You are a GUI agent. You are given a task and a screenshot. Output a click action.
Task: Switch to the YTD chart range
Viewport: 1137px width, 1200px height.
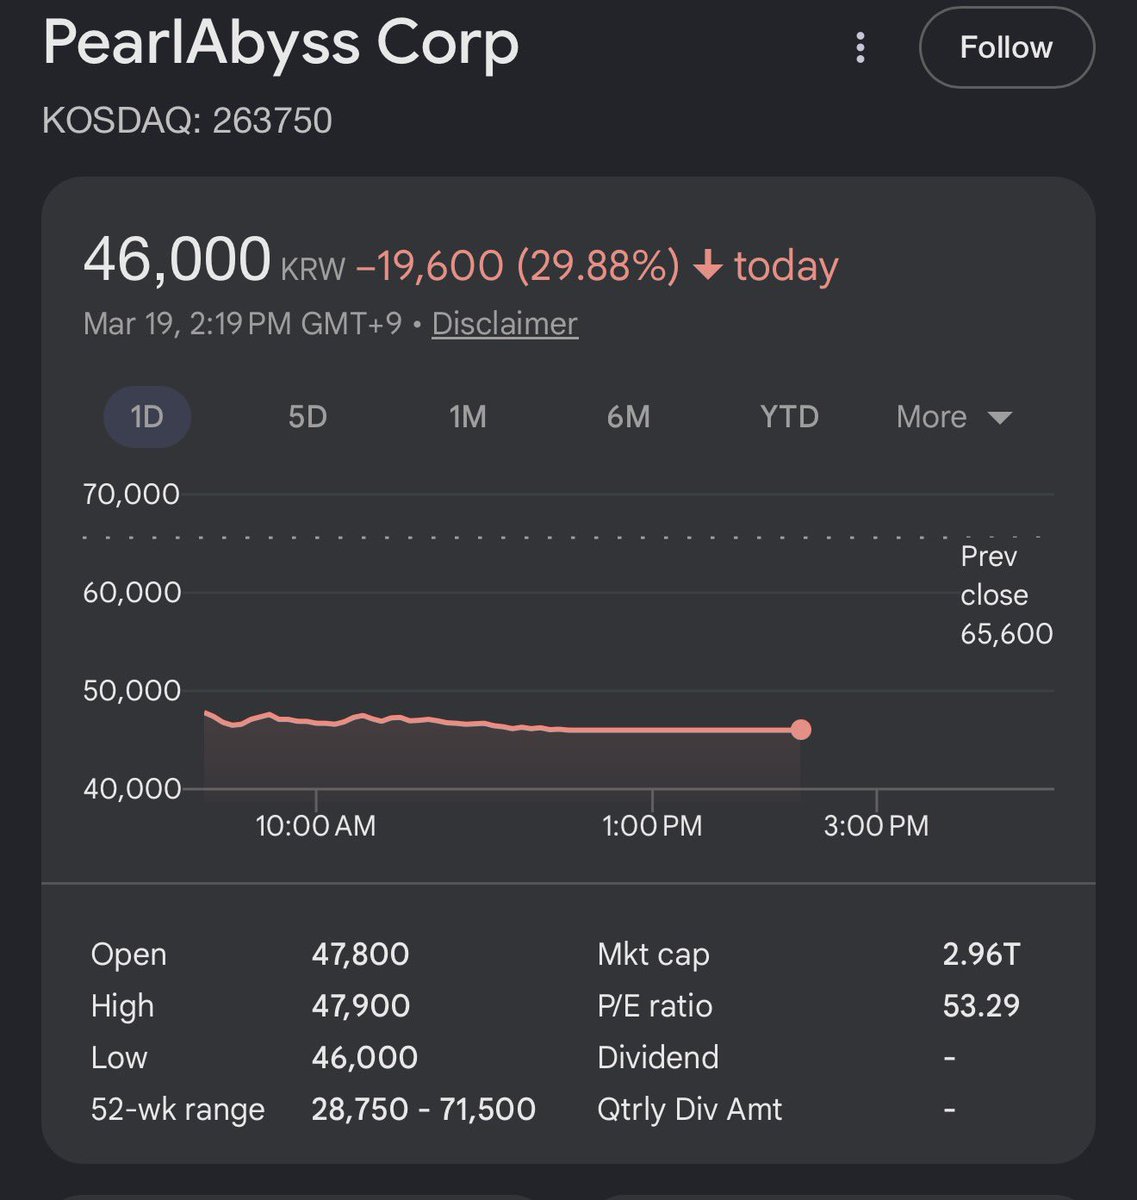pos(790,416)
